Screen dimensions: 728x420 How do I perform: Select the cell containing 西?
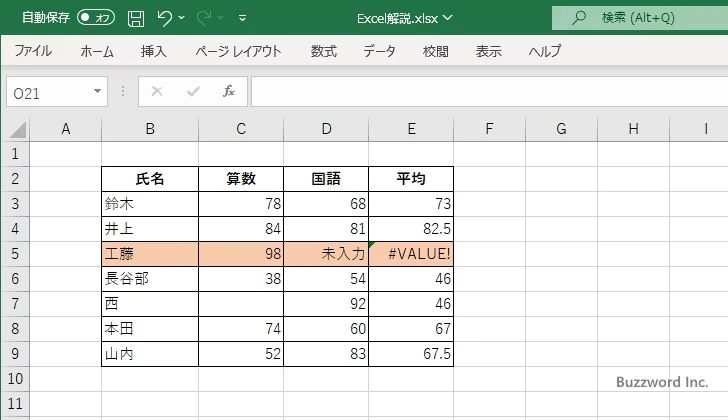point(150,304)
